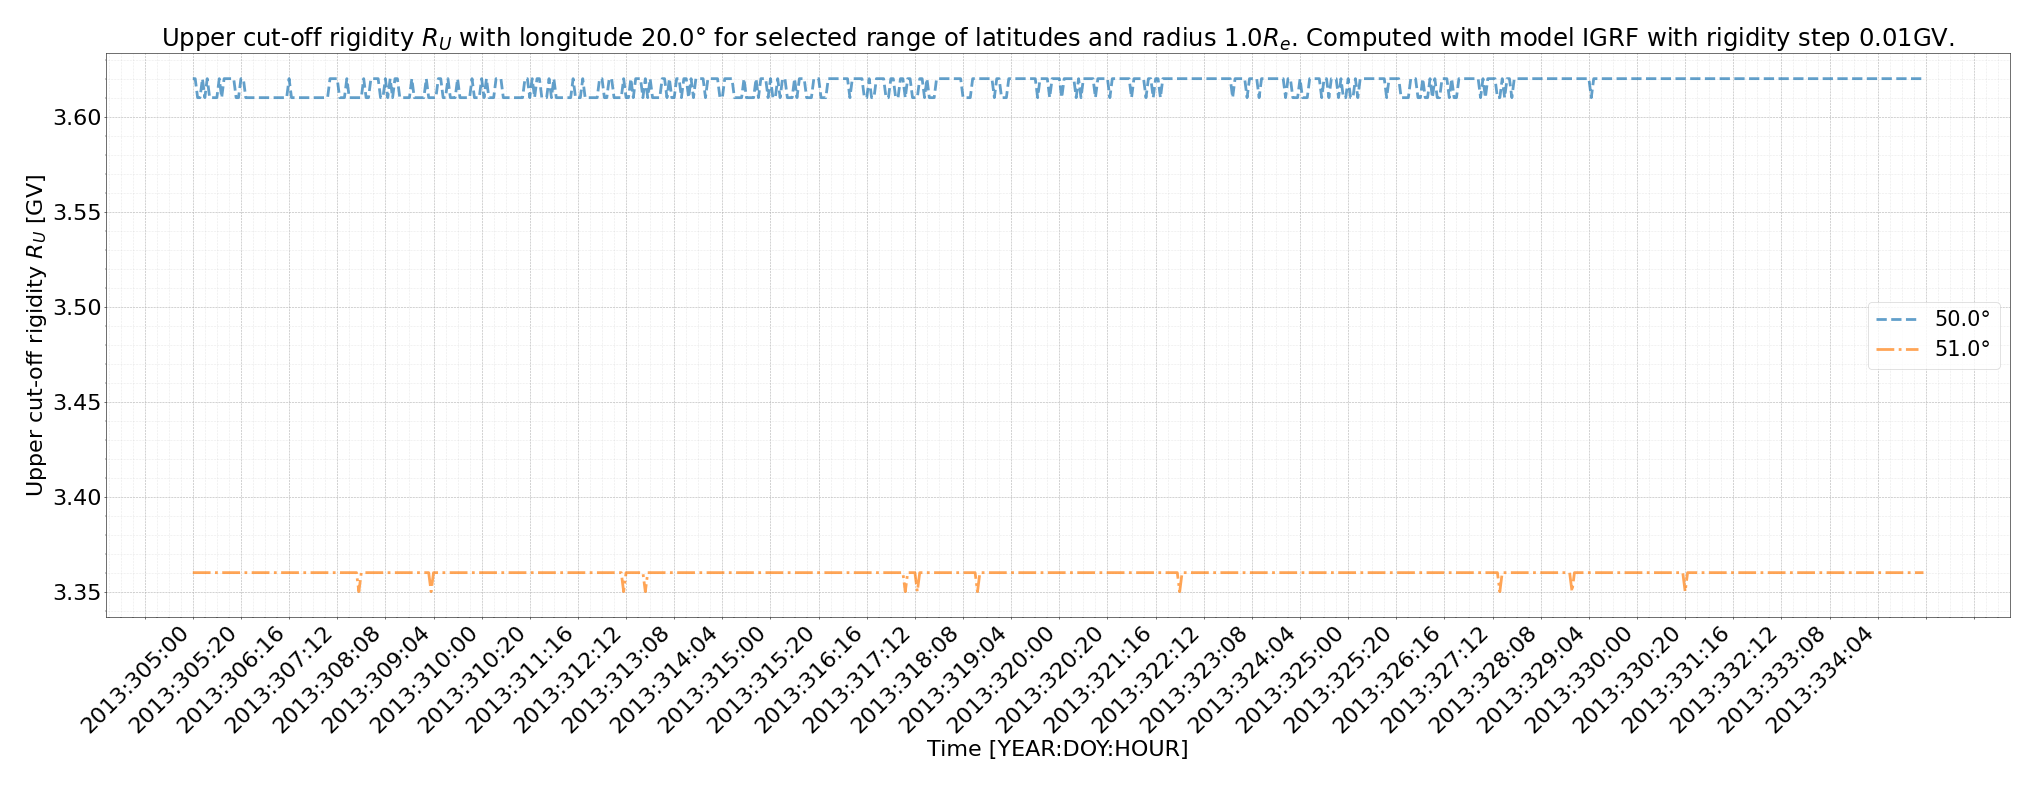Click the 51.0° legend entry label
The image size is (2035, 785).
point(1962,349)
